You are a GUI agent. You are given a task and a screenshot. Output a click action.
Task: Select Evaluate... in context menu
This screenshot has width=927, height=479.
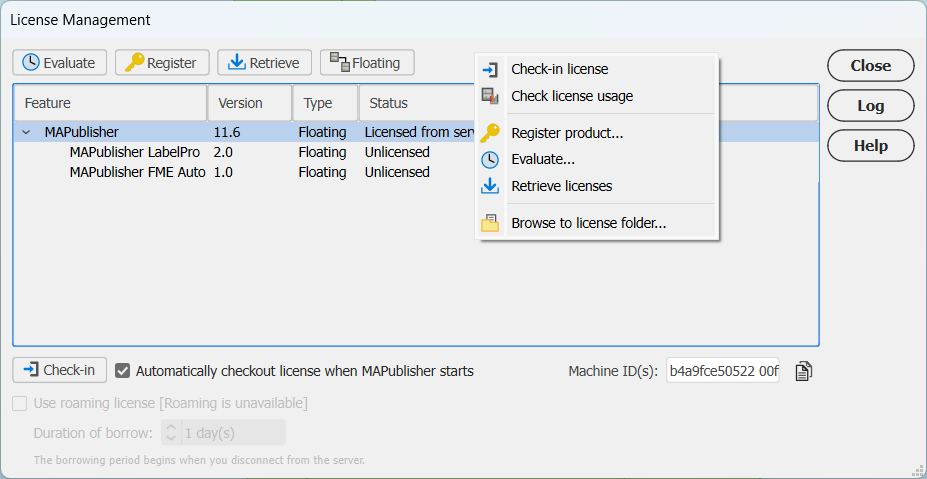coord(597,159)
